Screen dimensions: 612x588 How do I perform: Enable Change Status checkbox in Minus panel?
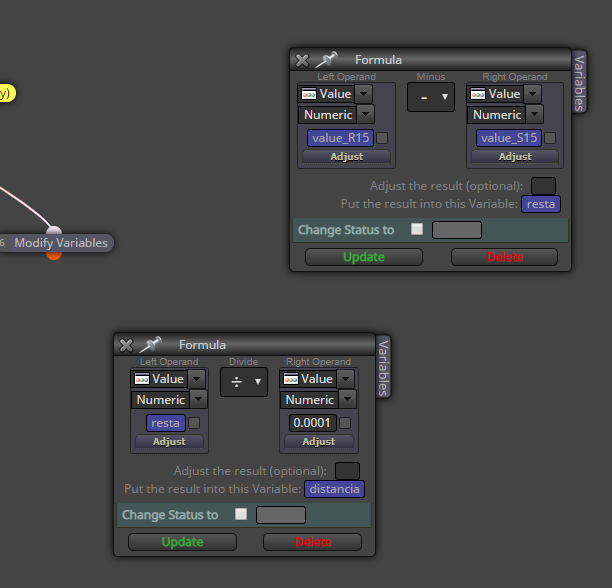(417, 229)
